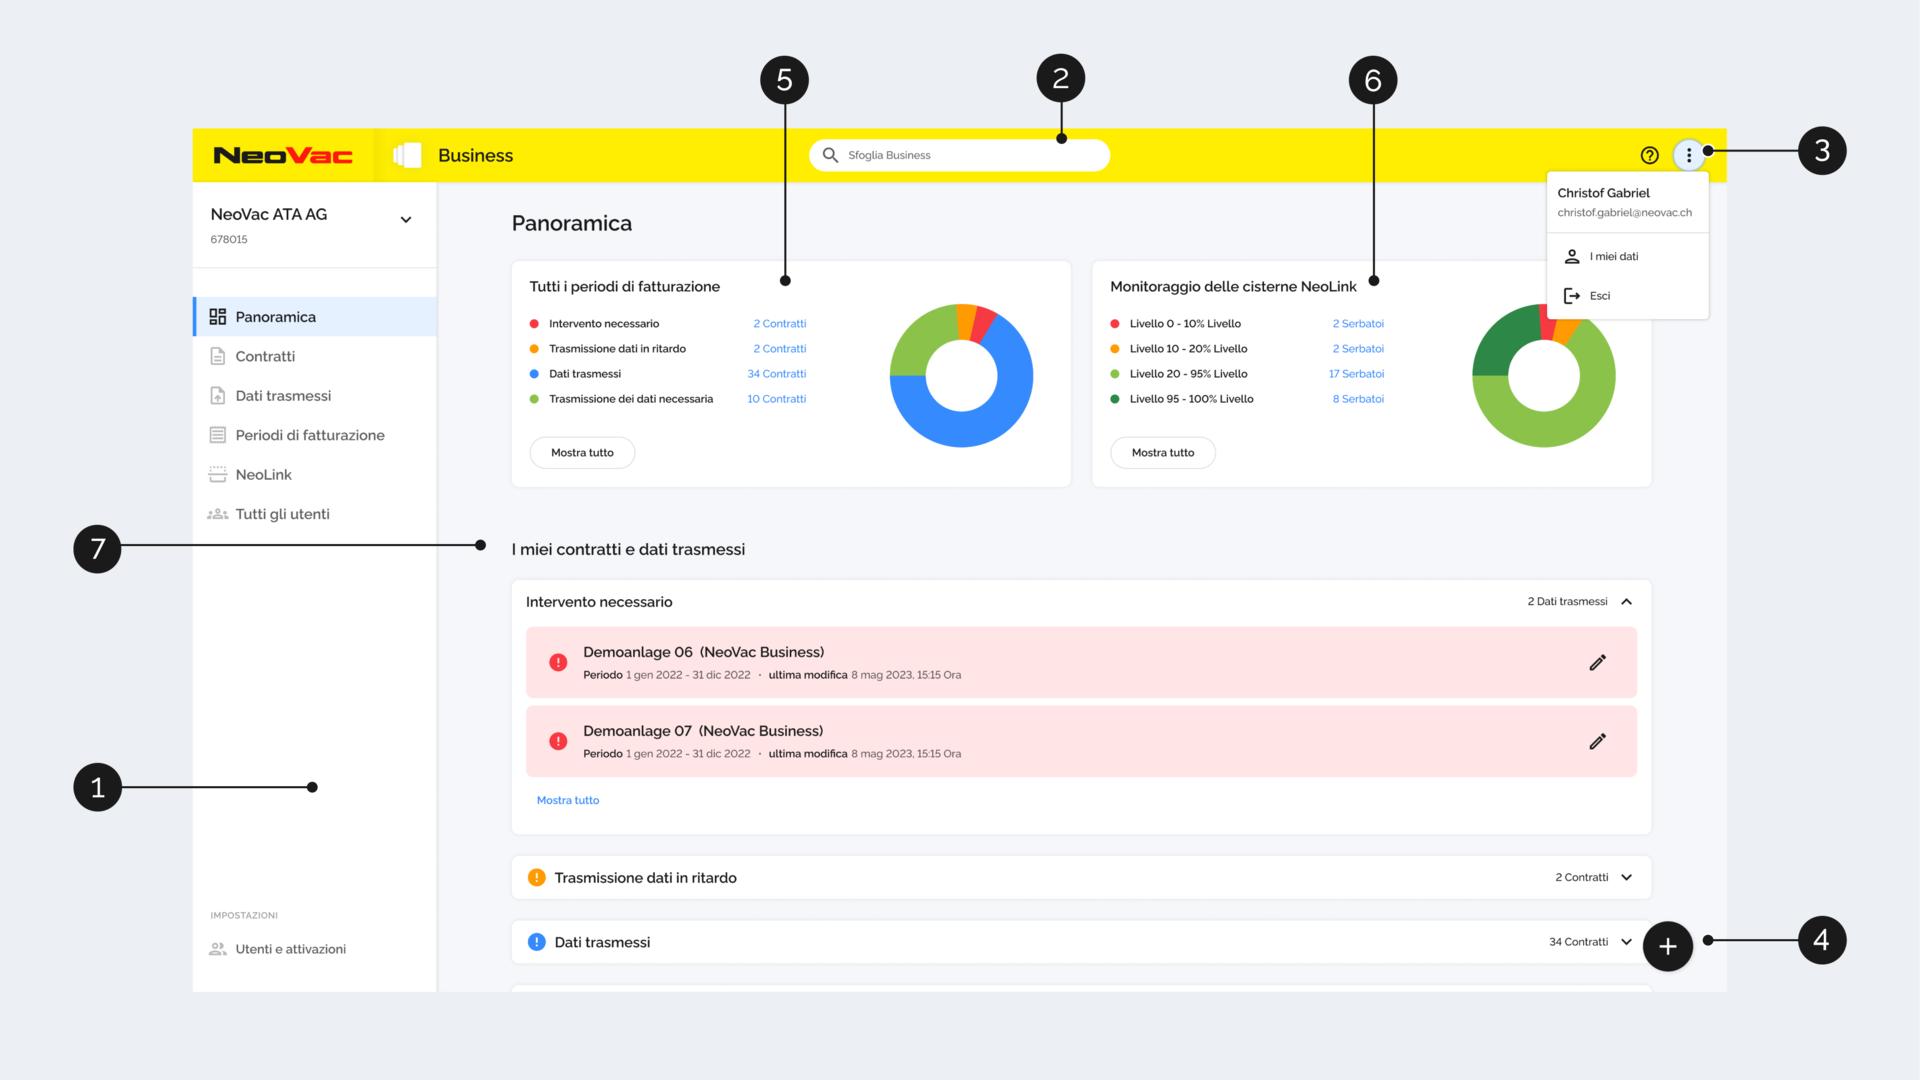Click the NeoVac logo
1920x1080 pixels.
click(283, 155)
